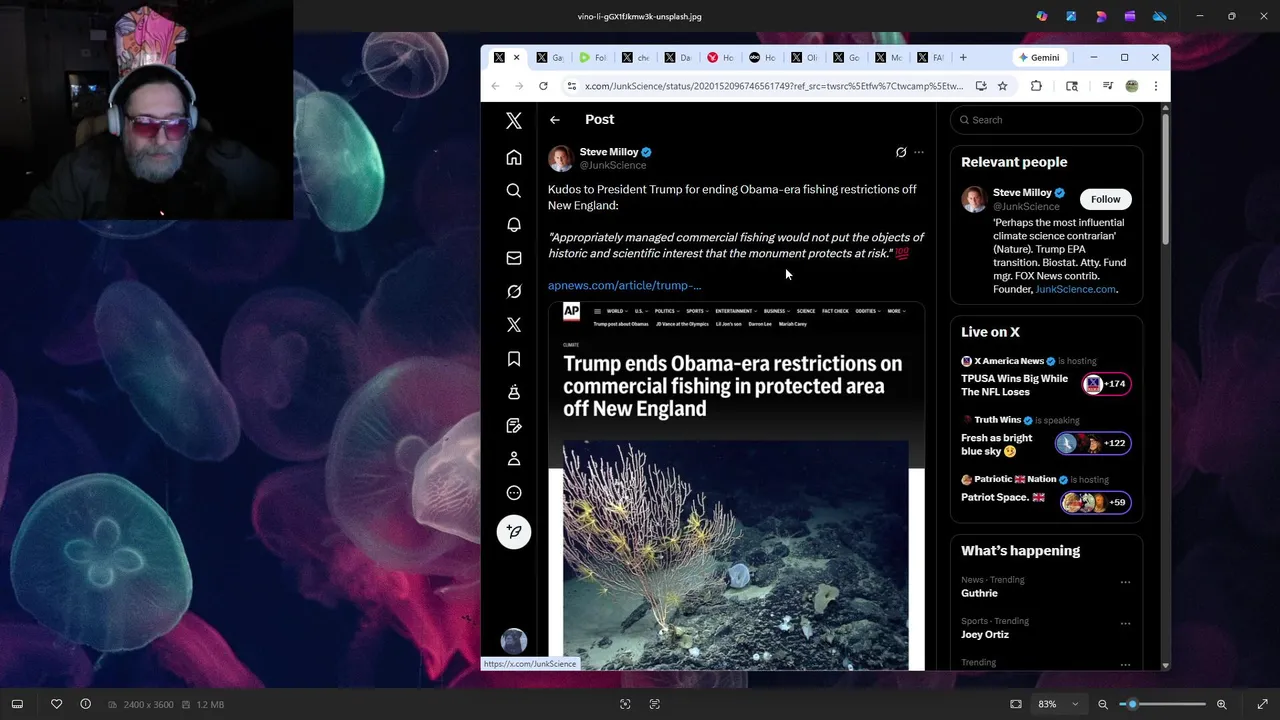Click the browser back arrow

[495, 86]
